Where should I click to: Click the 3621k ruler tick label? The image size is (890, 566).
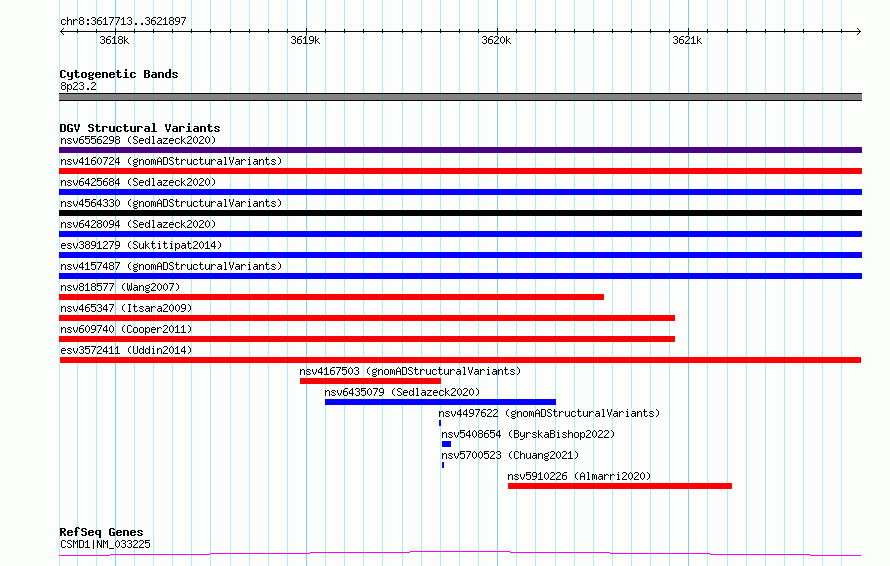coord(687,40)
